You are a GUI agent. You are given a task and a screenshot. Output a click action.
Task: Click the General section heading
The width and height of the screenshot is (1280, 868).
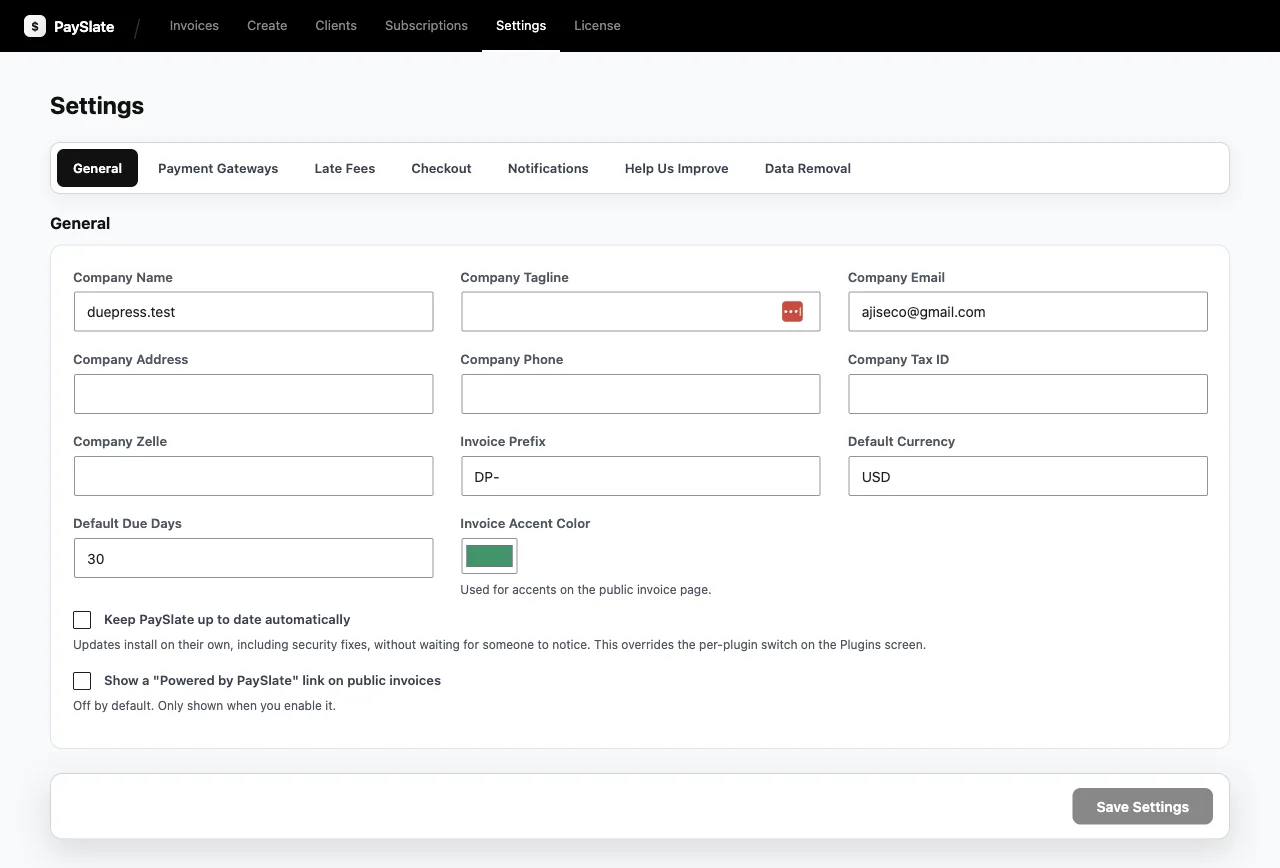point(80,223)
